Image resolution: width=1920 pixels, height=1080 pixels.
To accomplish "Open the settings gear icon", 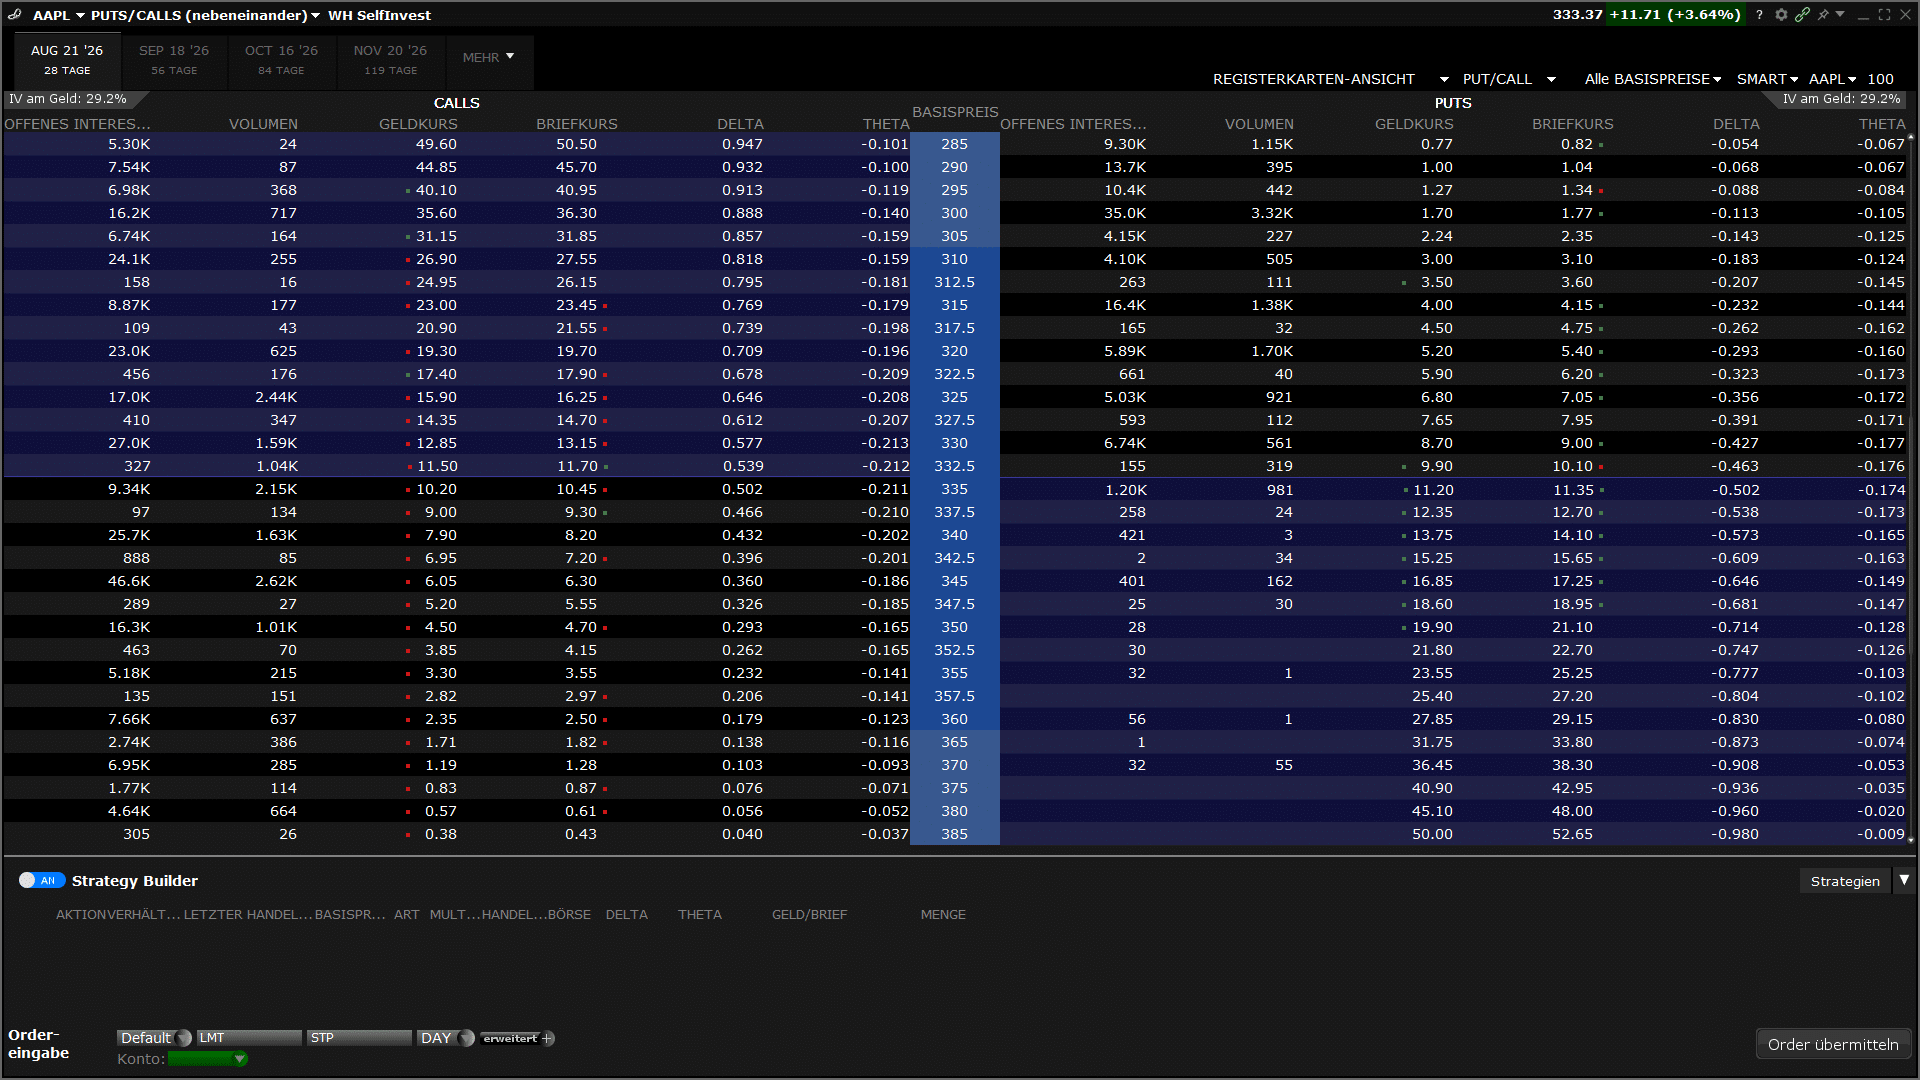I will tap(1781, 15).
